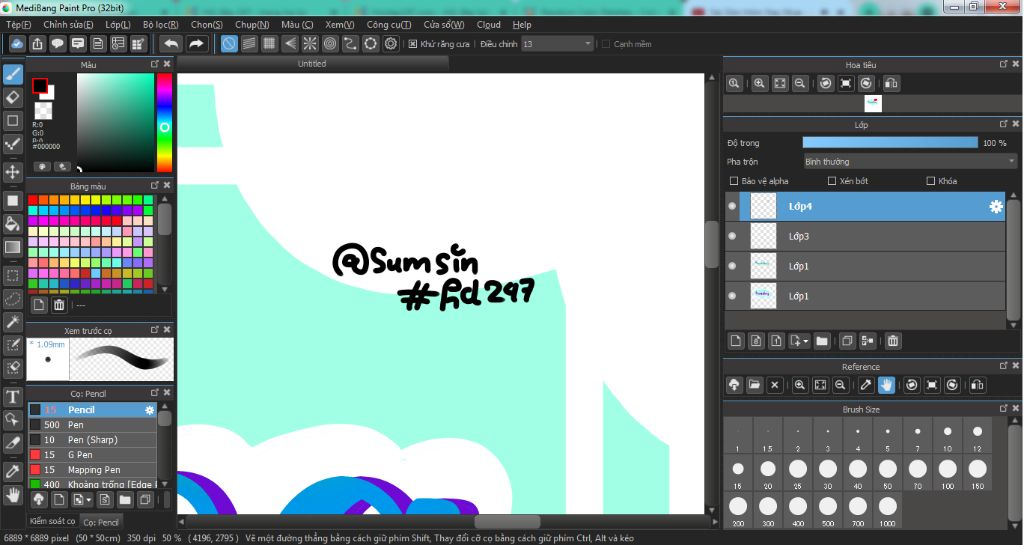The image size is (1024, 548).
Task: Open the Điều chỉnh correction value dropdown
Action: click(557, 44)
